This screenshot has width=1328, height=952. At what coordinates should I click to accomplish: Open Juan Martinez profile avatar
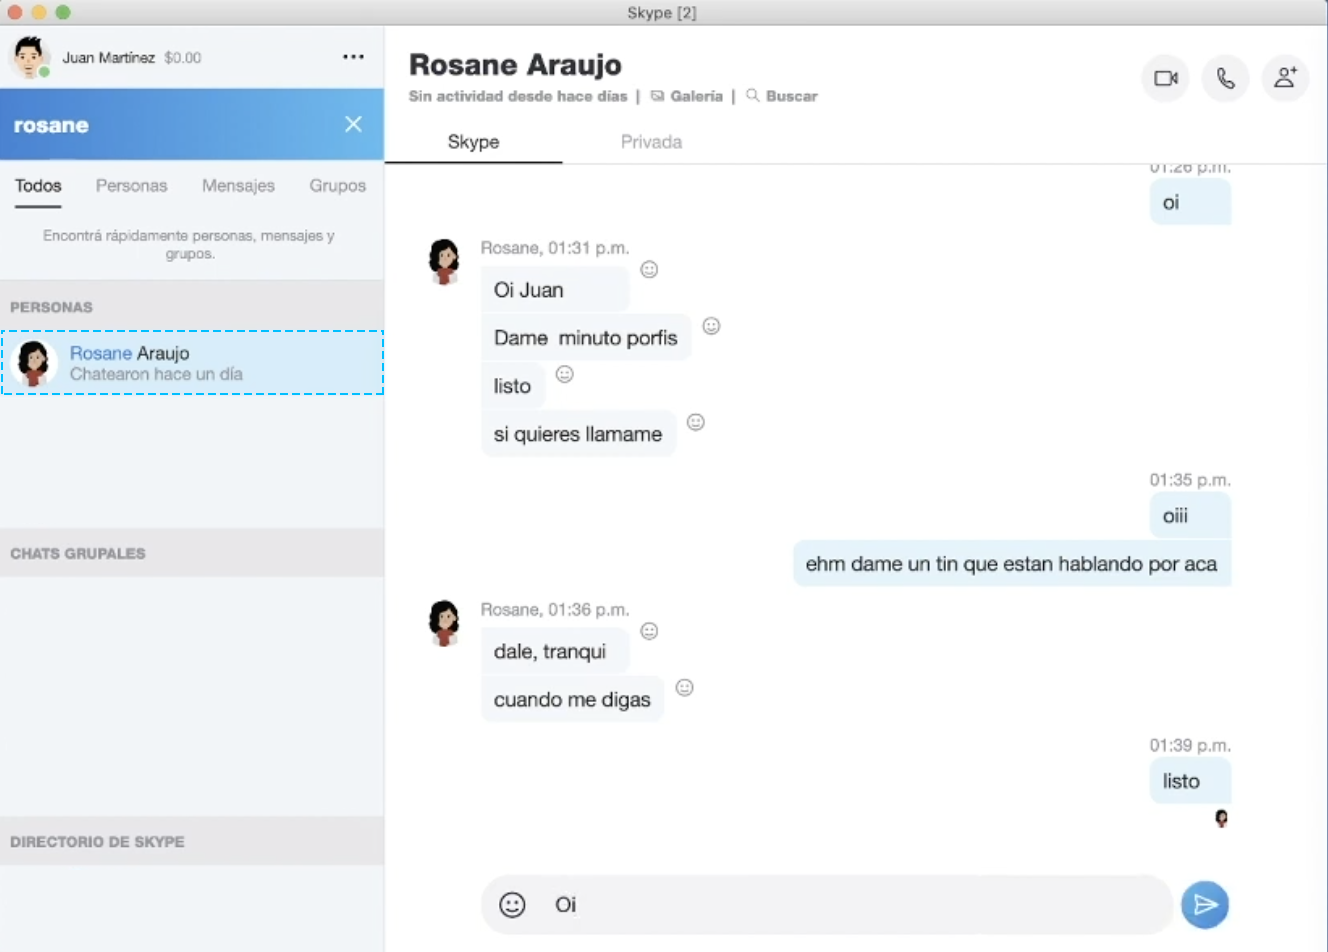29,57
